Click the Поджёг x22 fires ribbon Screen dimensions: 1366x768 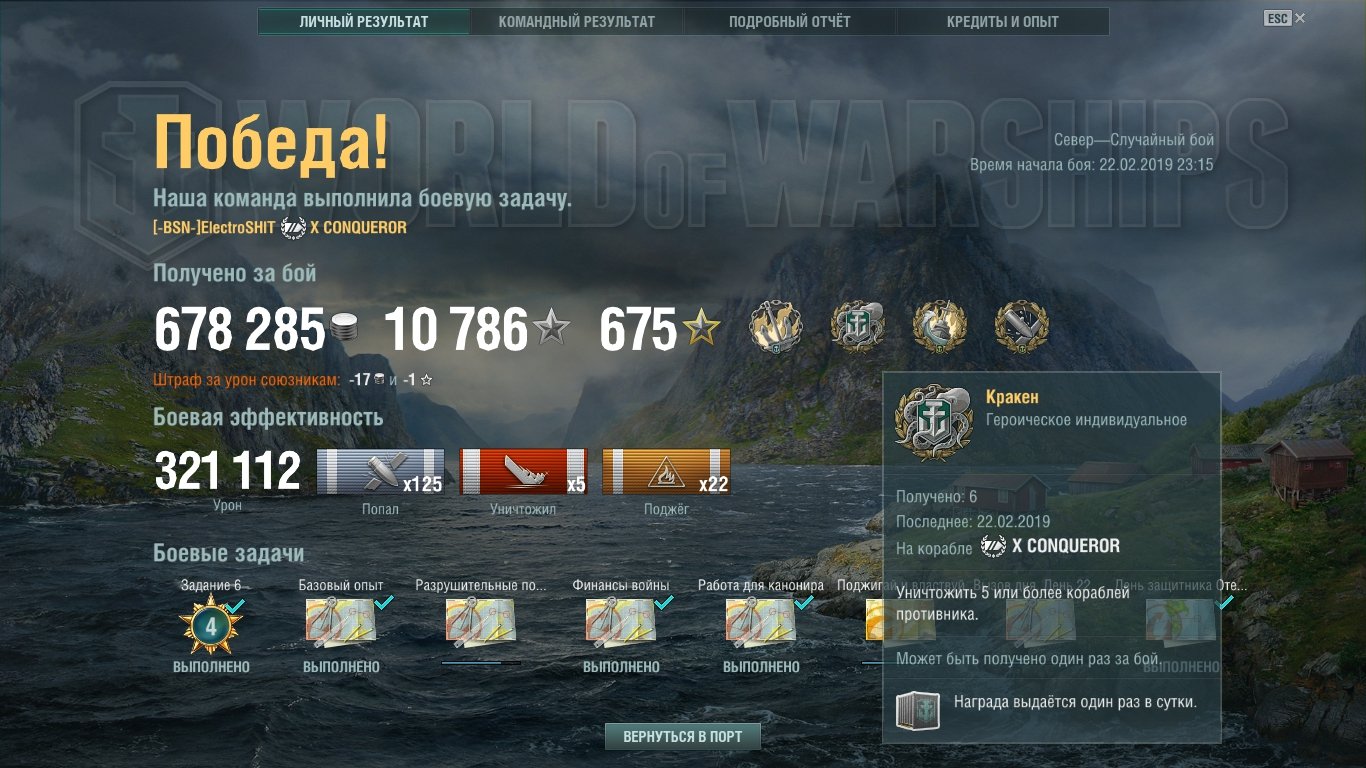click(666, 471)
